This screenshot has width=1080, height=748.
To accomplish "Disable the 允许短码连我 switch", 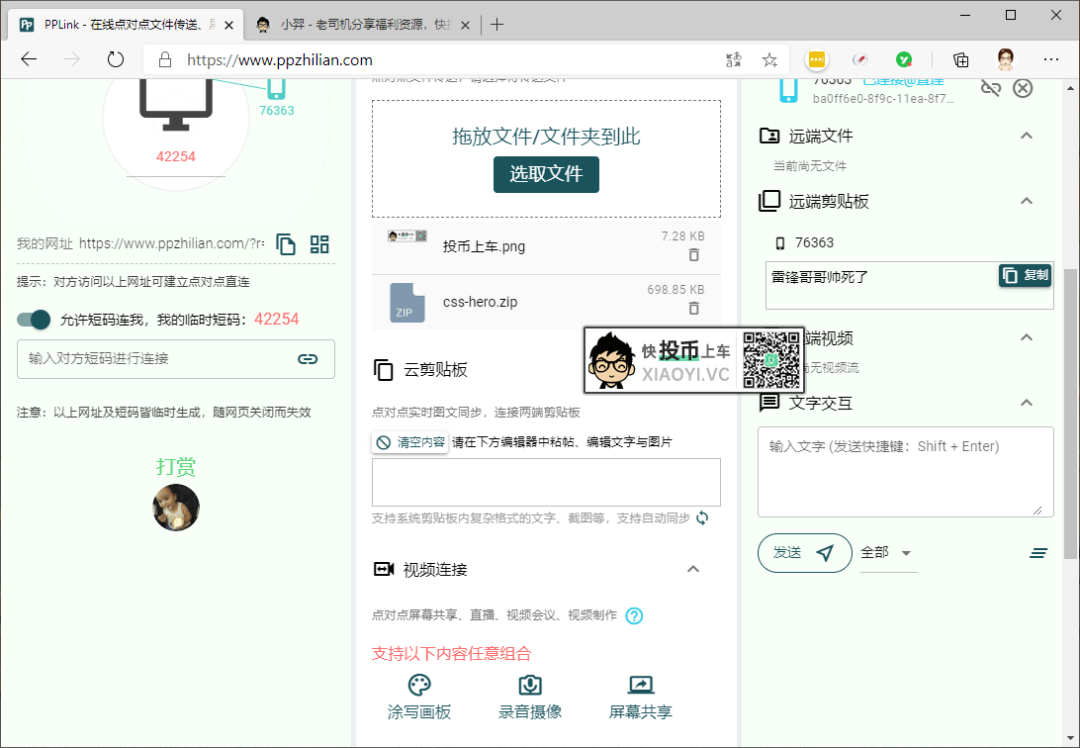I will point(33,319).
